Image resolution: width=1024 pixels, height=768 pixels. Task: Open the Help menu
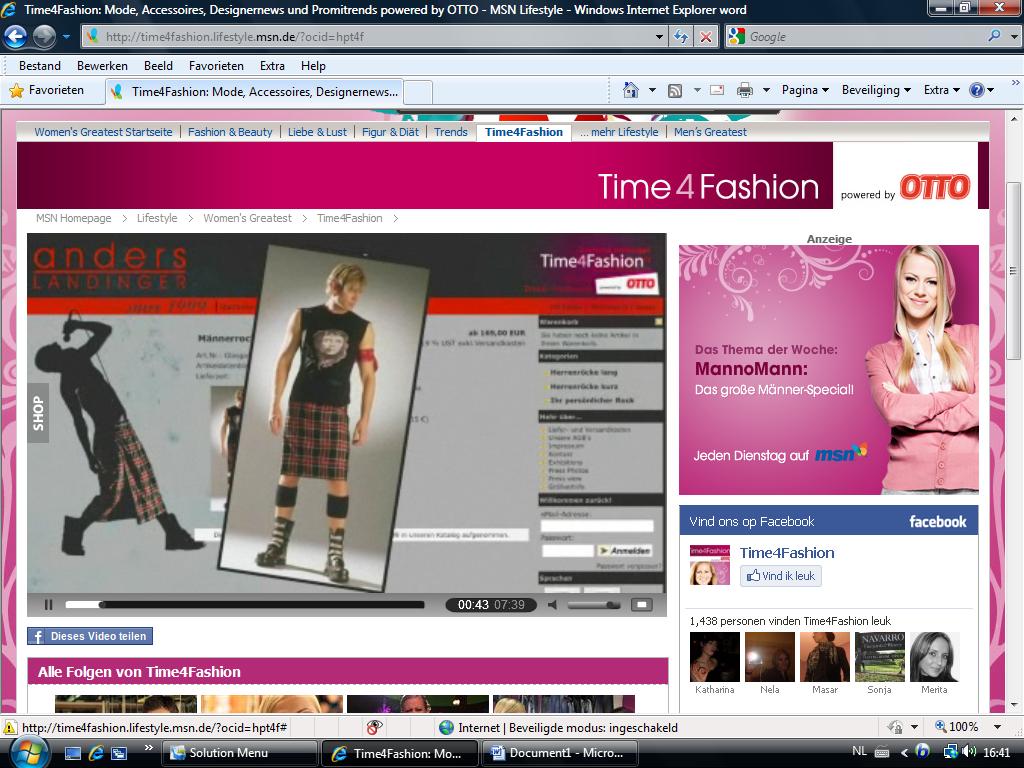pyautogui.click(x=313, y=66)
